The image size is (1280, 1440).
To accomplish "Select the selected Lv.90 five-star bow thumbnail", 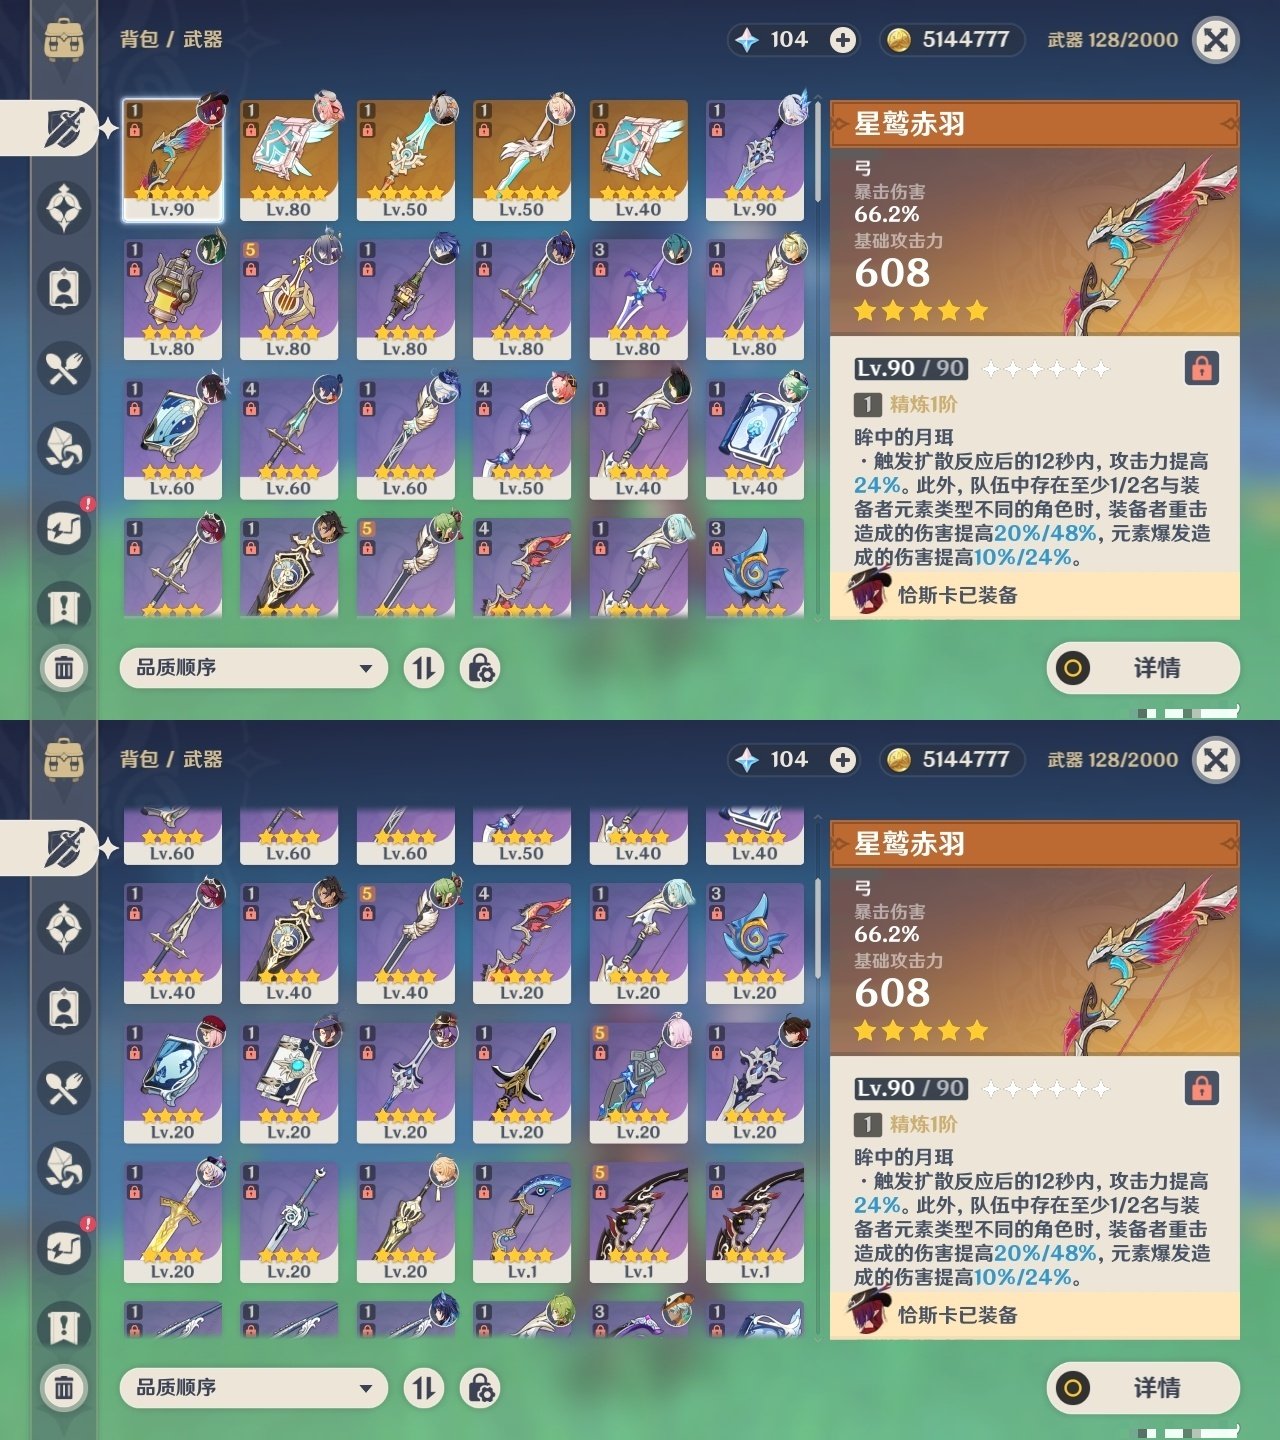I will point(172,160).
